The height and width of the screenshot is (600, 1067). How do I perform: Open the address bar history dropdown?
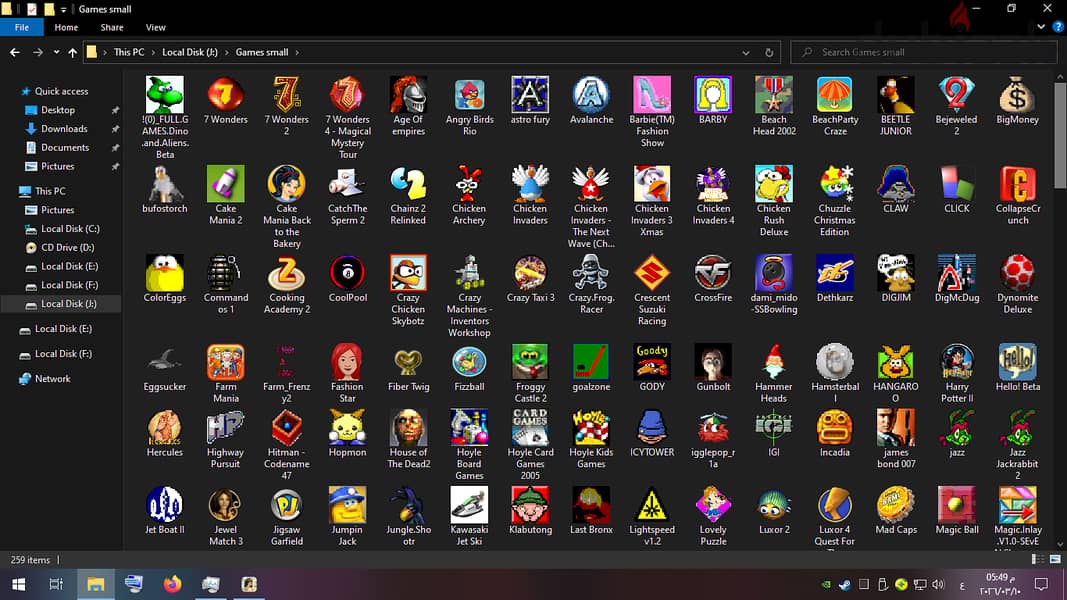click(x=746, y=52)
